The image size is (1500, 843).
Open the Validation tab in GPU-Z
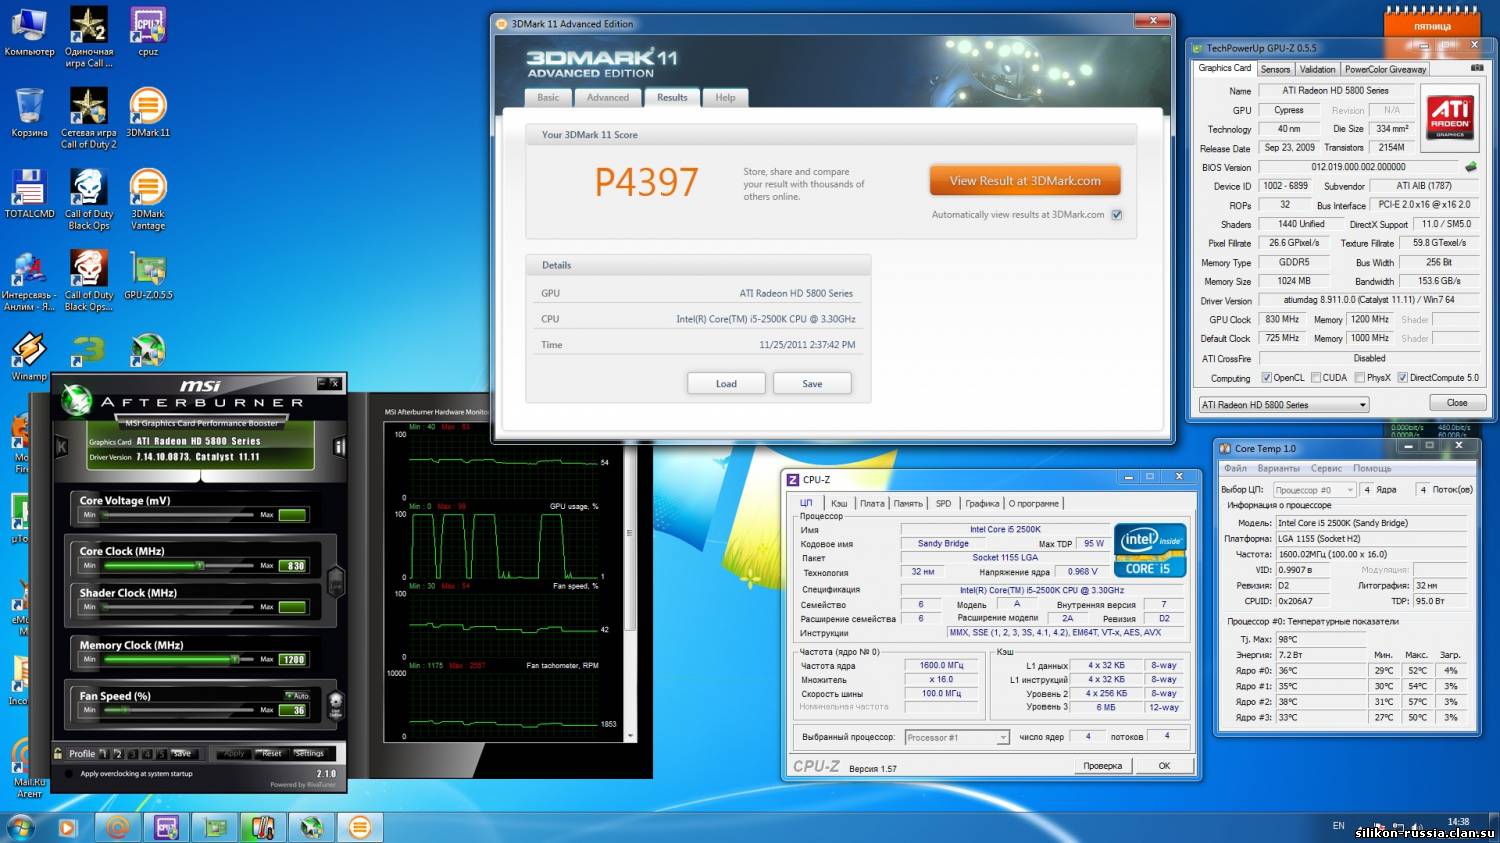pos(1317,69)
